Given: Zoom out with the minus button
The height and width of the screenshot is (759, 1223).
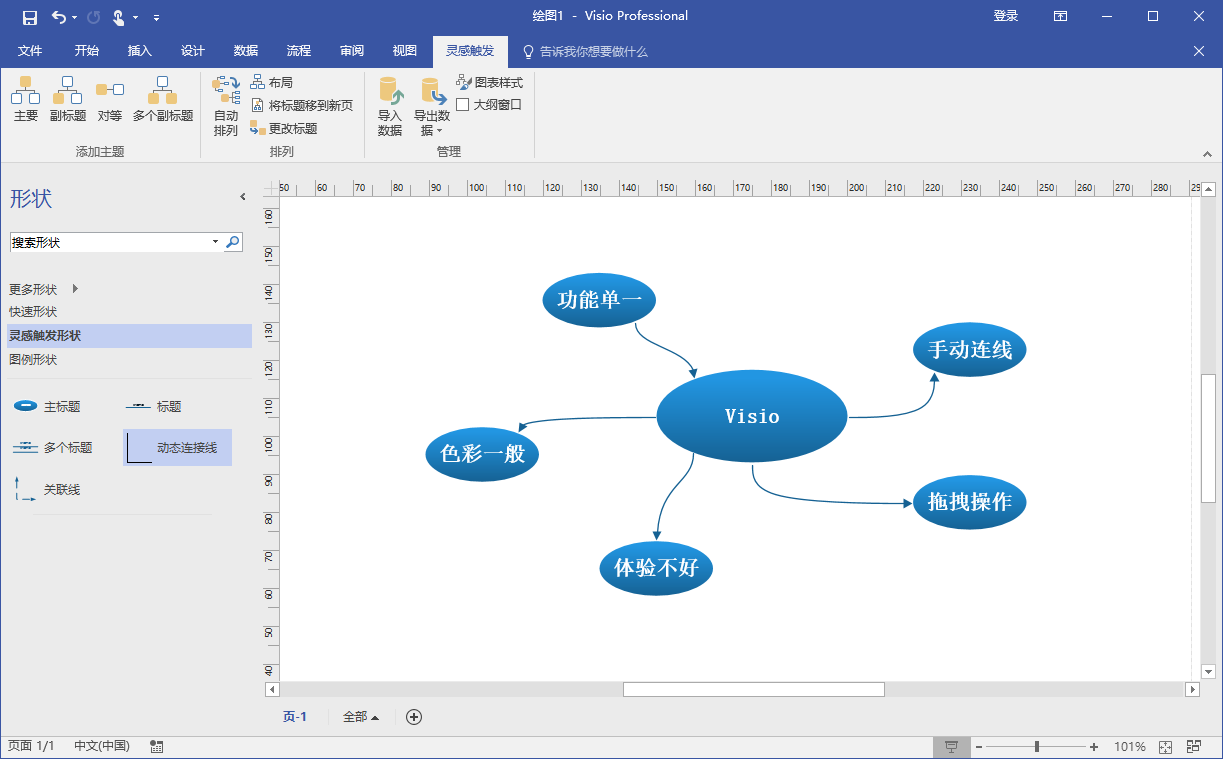Looking at the screenshot, I should pos(979,747).
